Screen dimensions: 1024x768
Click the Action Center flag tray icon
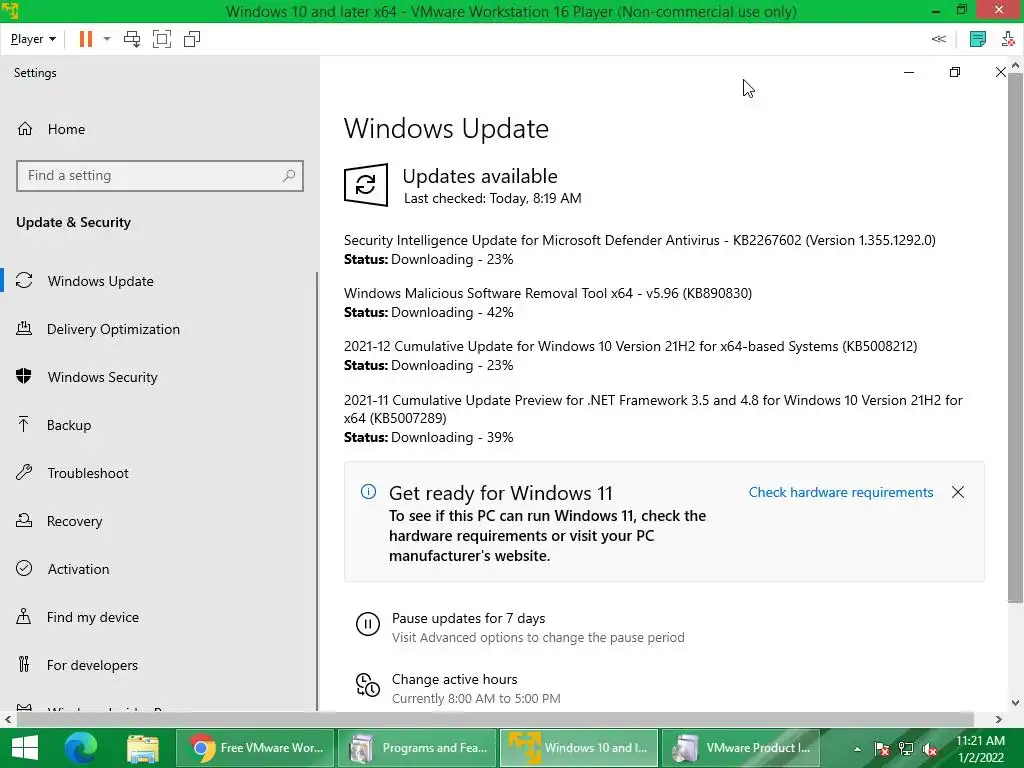click(x=882, y=748)
